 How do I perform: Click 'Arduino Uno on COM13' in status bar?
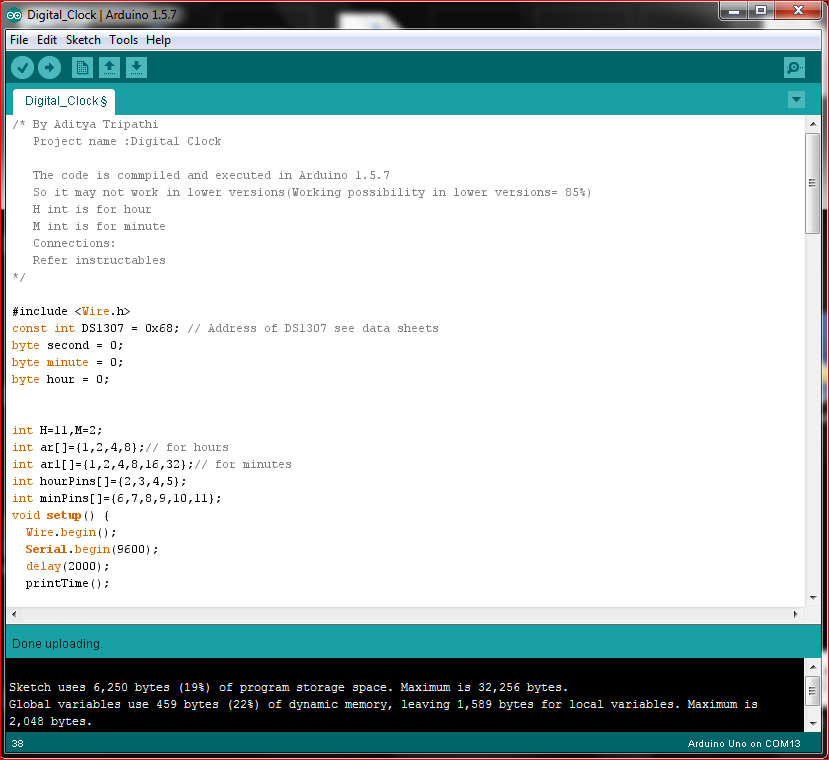744,744
